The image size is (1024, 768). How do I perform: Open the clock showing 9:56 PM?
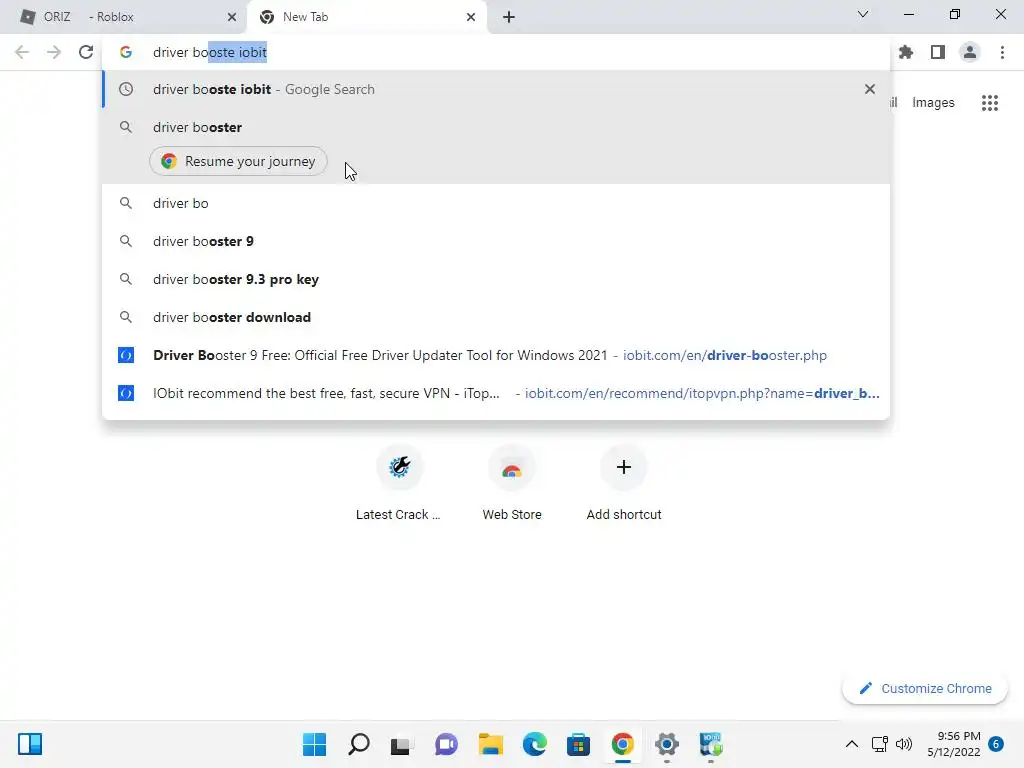(953, 744)
